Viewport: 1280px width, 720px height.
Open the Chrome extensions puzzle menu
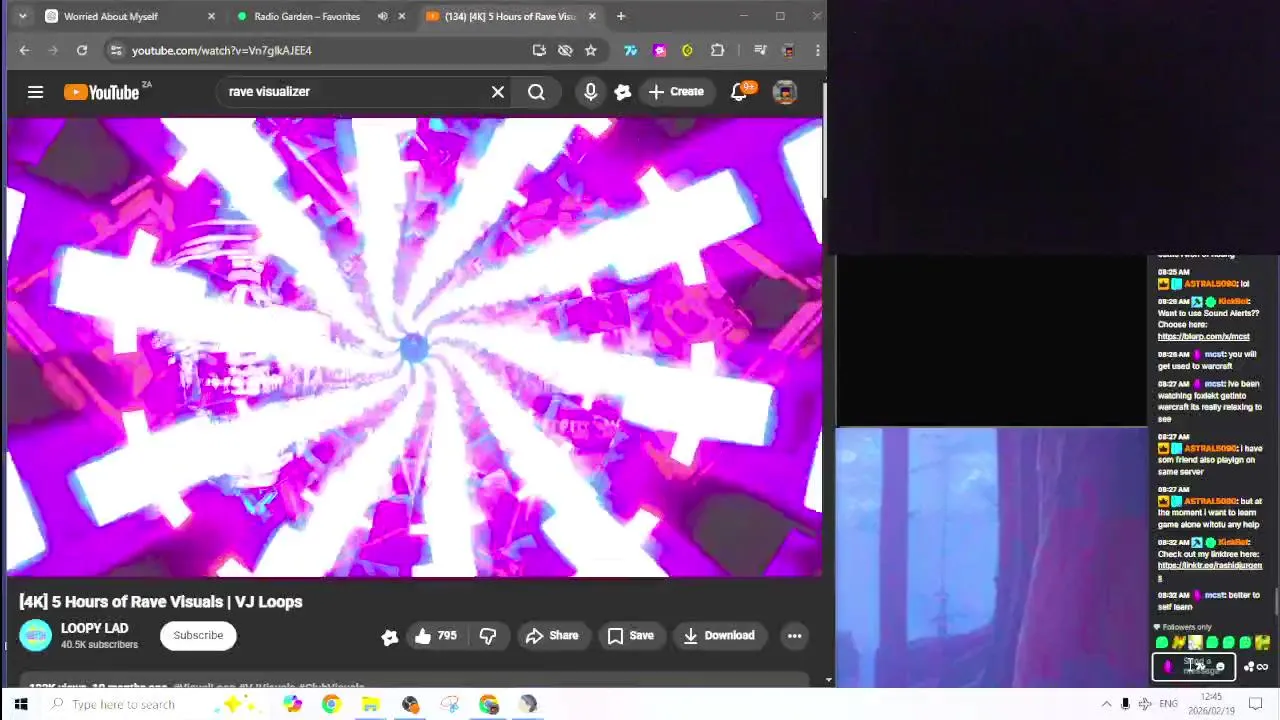point(717,50)
